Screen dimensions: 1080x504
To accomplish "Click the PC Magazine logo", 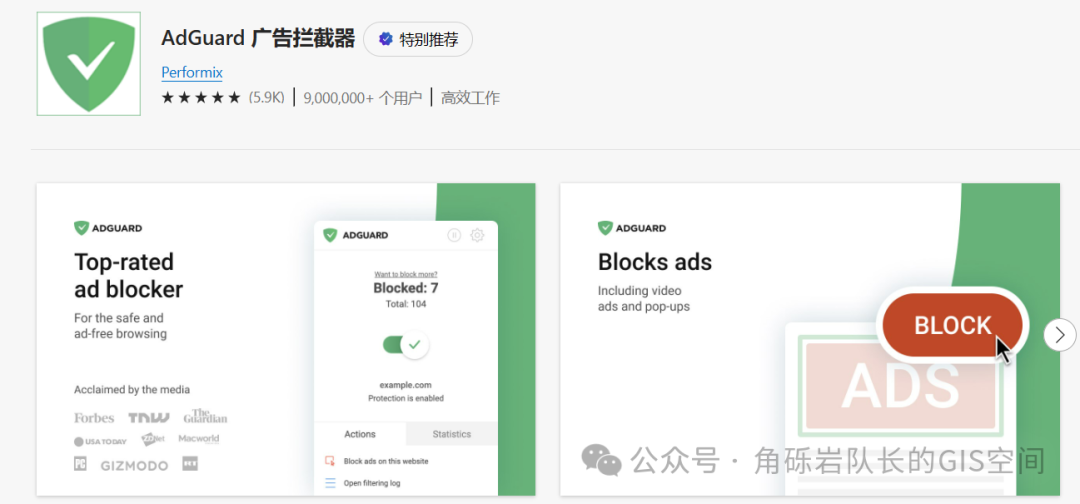I will 81,464.
